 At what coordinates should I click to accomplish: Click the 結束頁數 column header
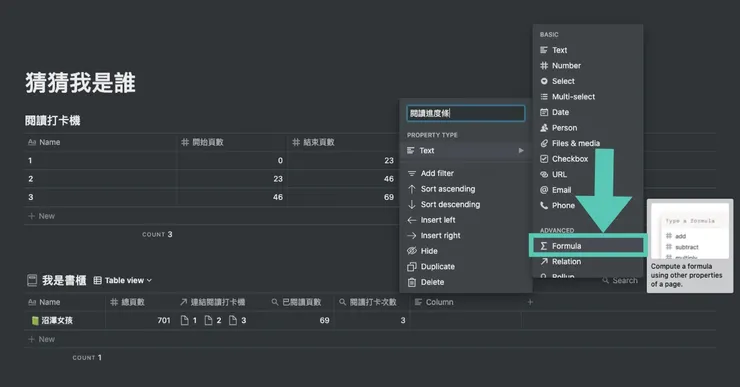(313, 142)
